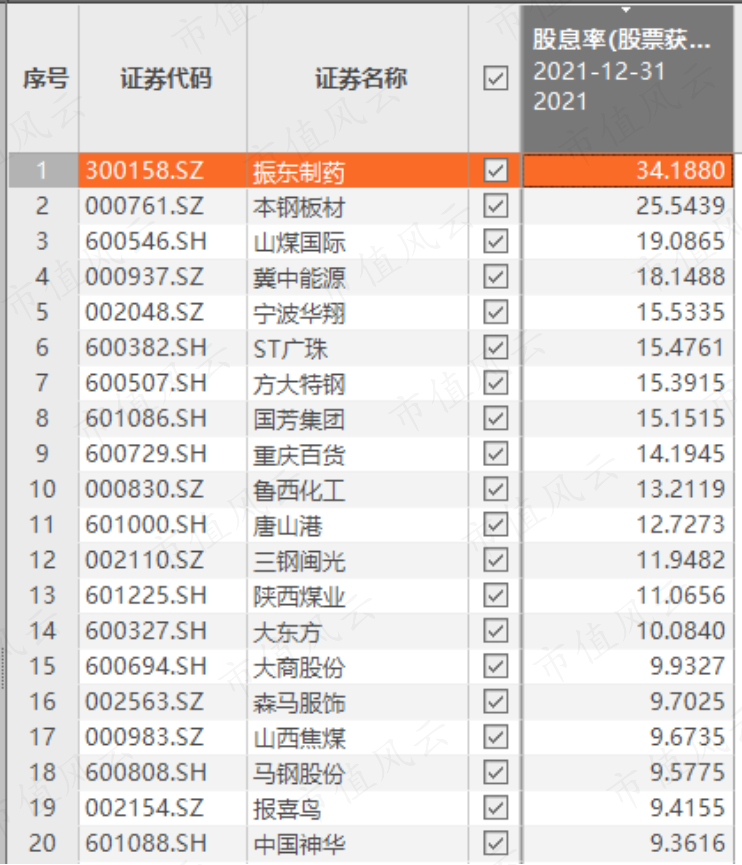Select security code 600382.SH
742x865 pixels.
(146, 348)
